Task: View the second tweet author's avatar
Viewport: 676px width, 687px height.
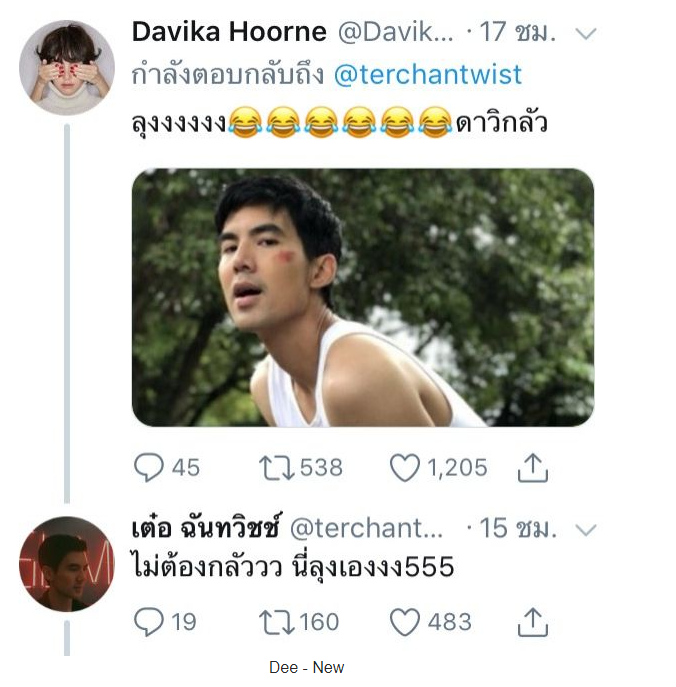Action: [x=67, y=564]
